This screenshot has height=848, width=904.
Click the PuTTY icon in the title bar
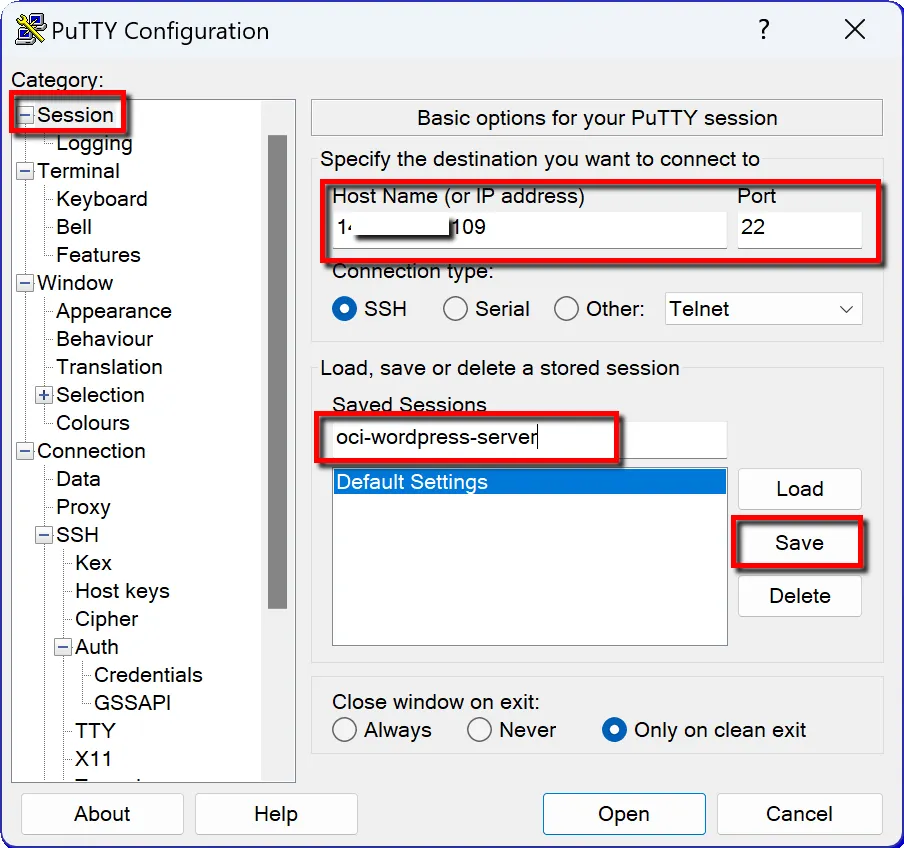tap(30, 31)
